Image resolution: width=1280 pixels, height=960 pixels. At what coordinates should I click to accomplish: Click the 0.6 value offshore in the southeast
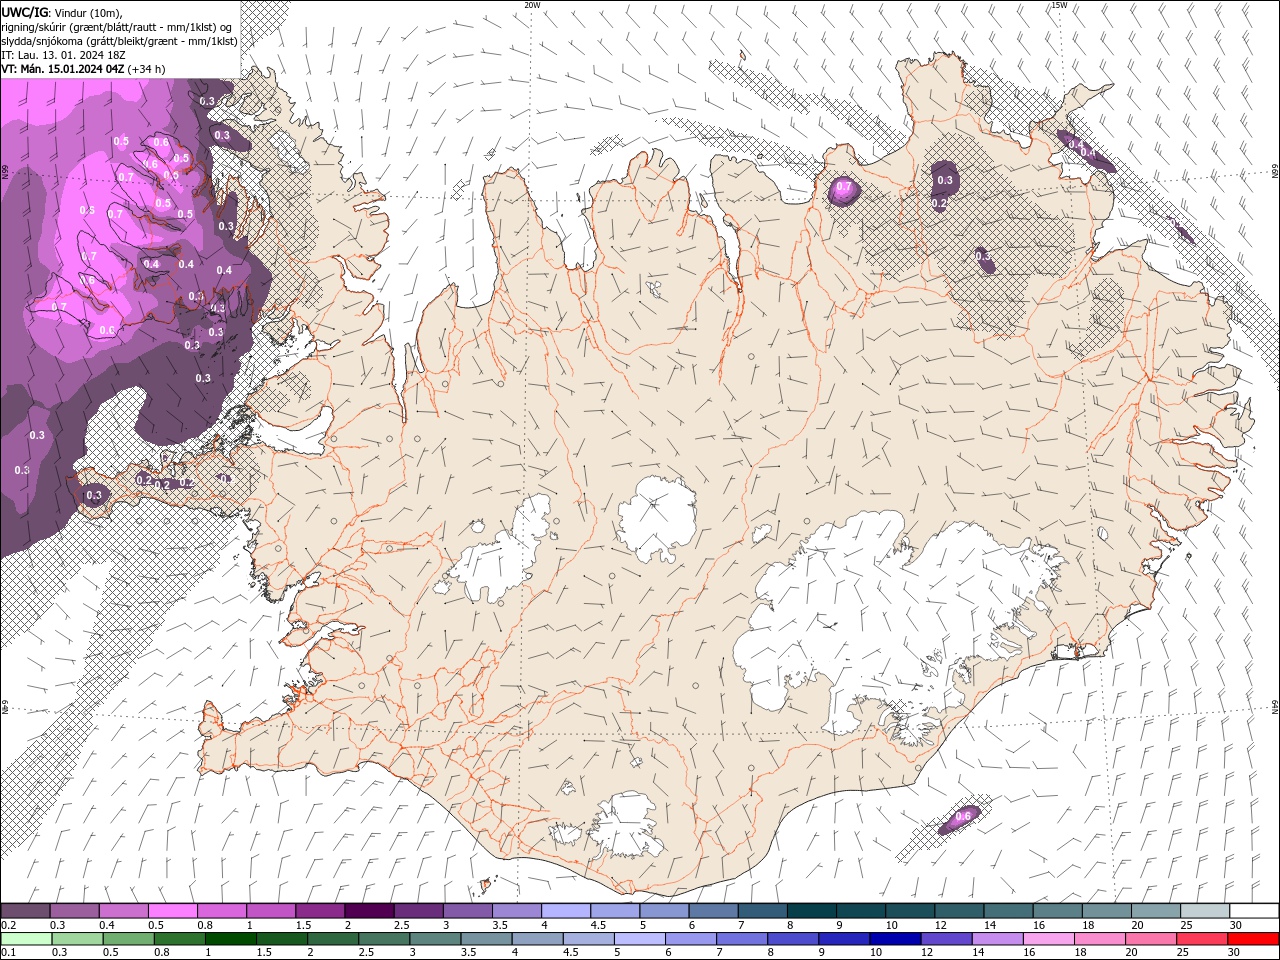963,817
